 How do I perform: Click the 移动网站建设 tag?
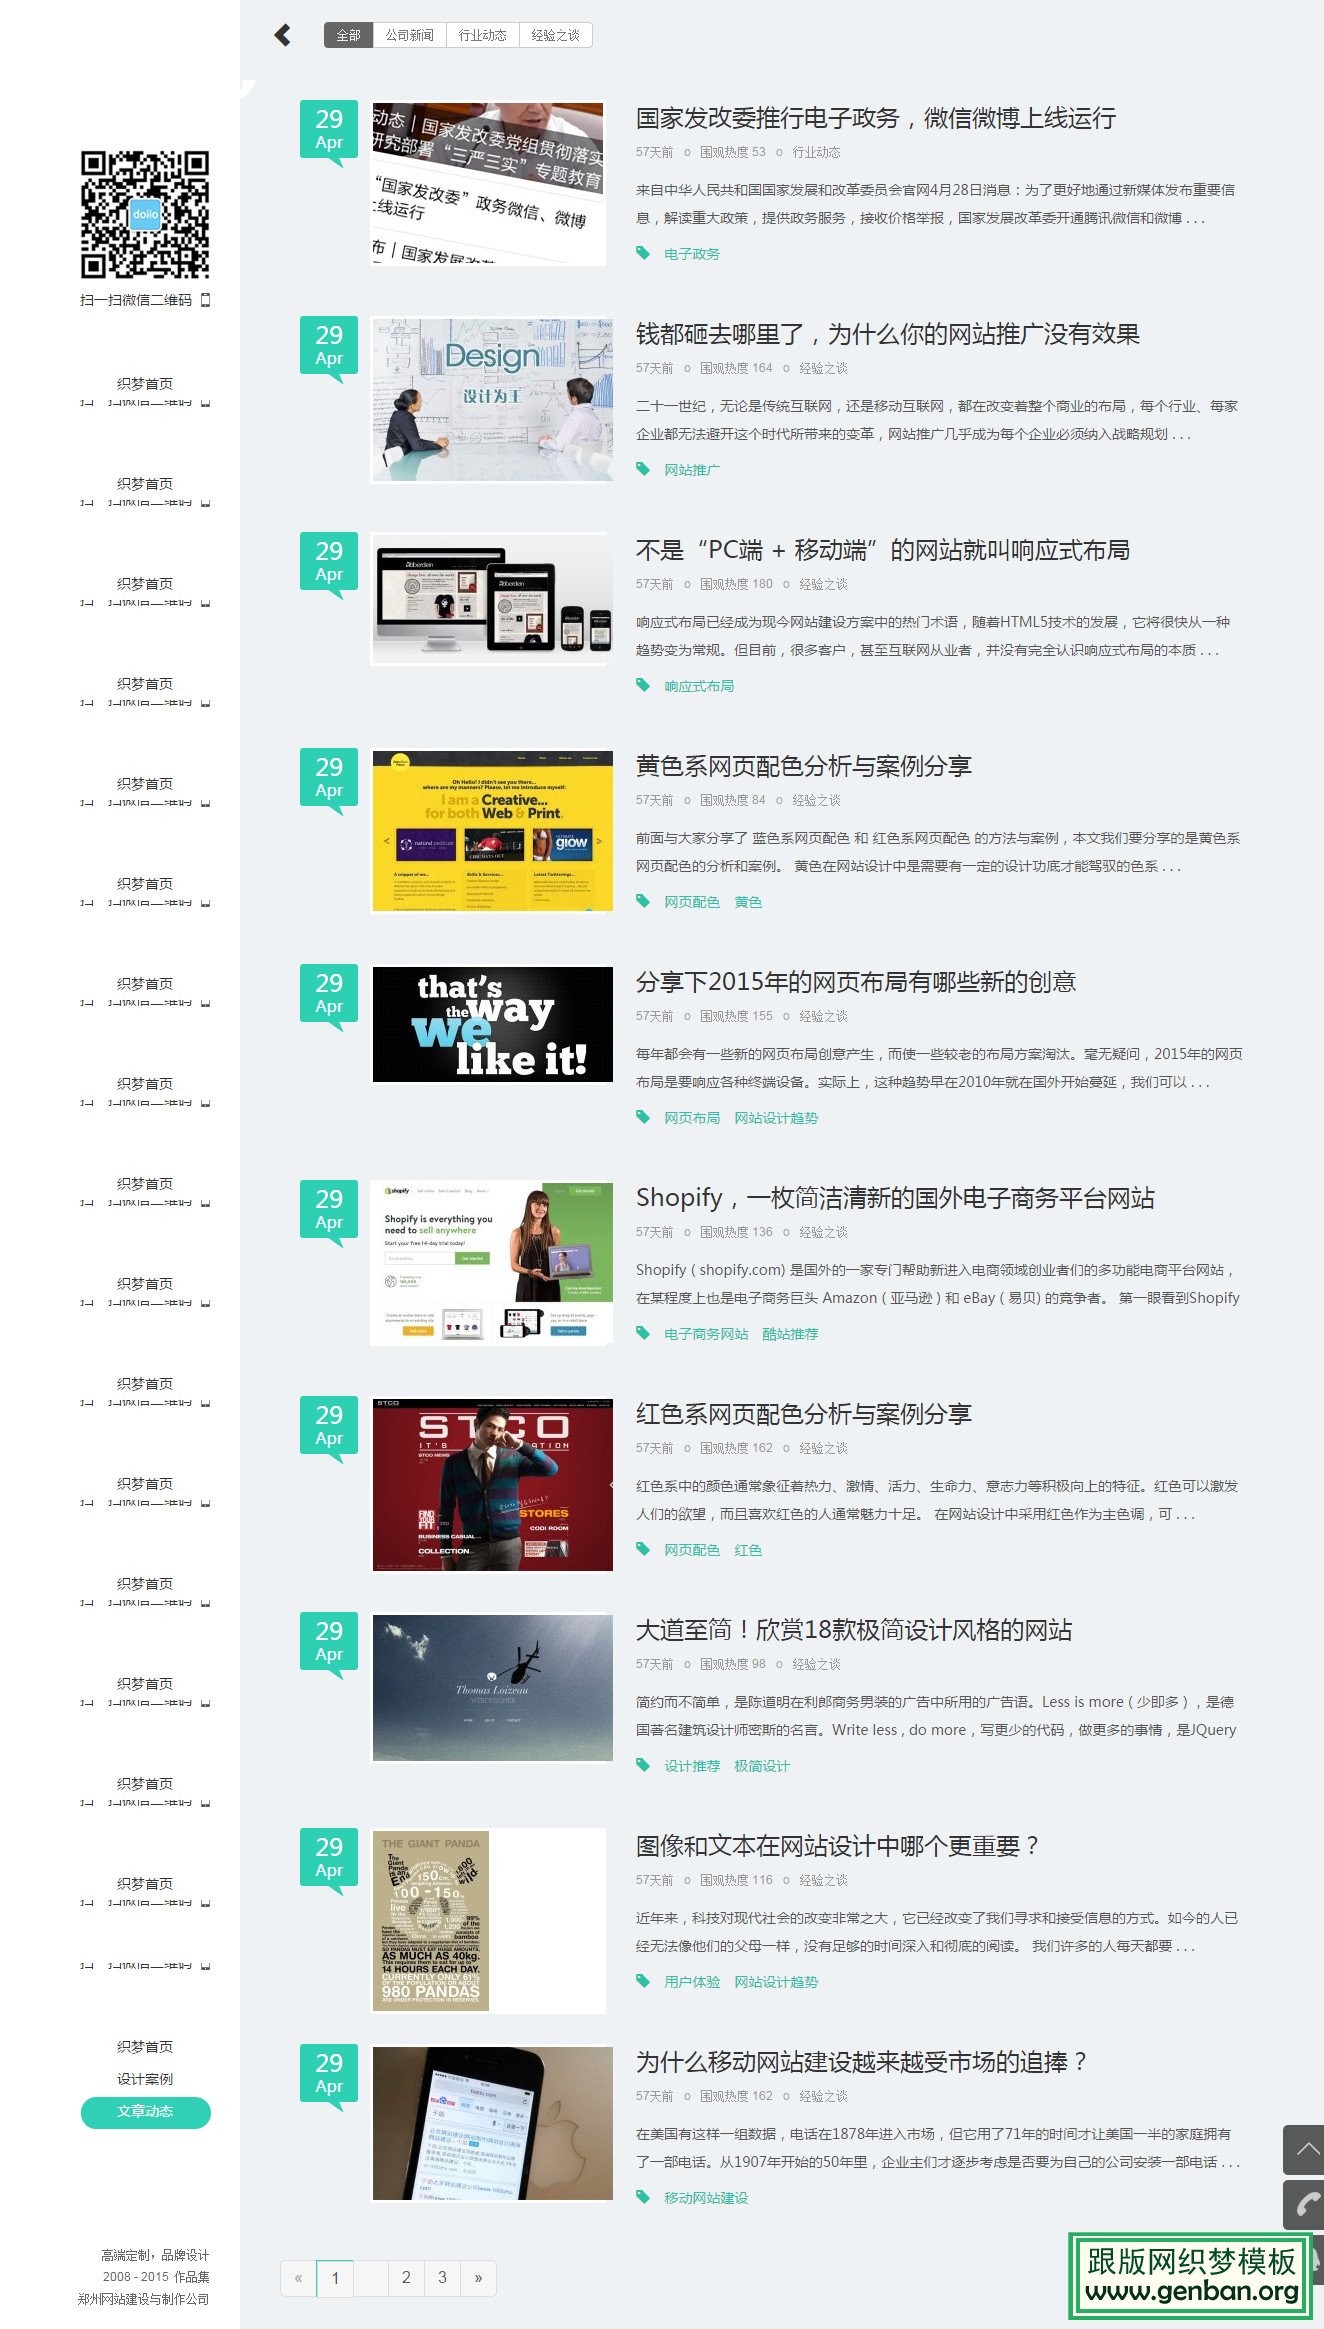click(706, 2198)
